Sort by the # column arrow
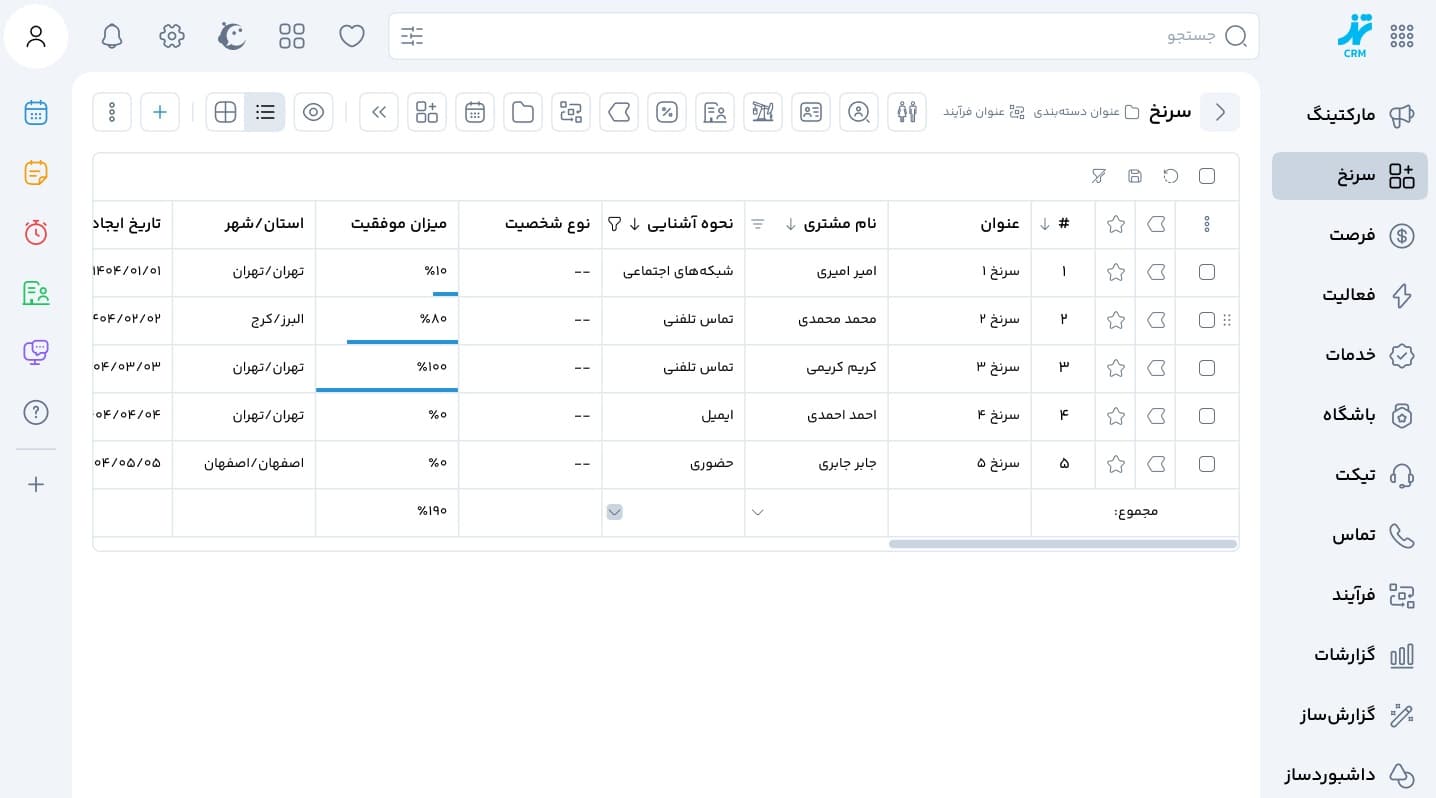The image size is (1436, 798). (x=1045, y=224)
